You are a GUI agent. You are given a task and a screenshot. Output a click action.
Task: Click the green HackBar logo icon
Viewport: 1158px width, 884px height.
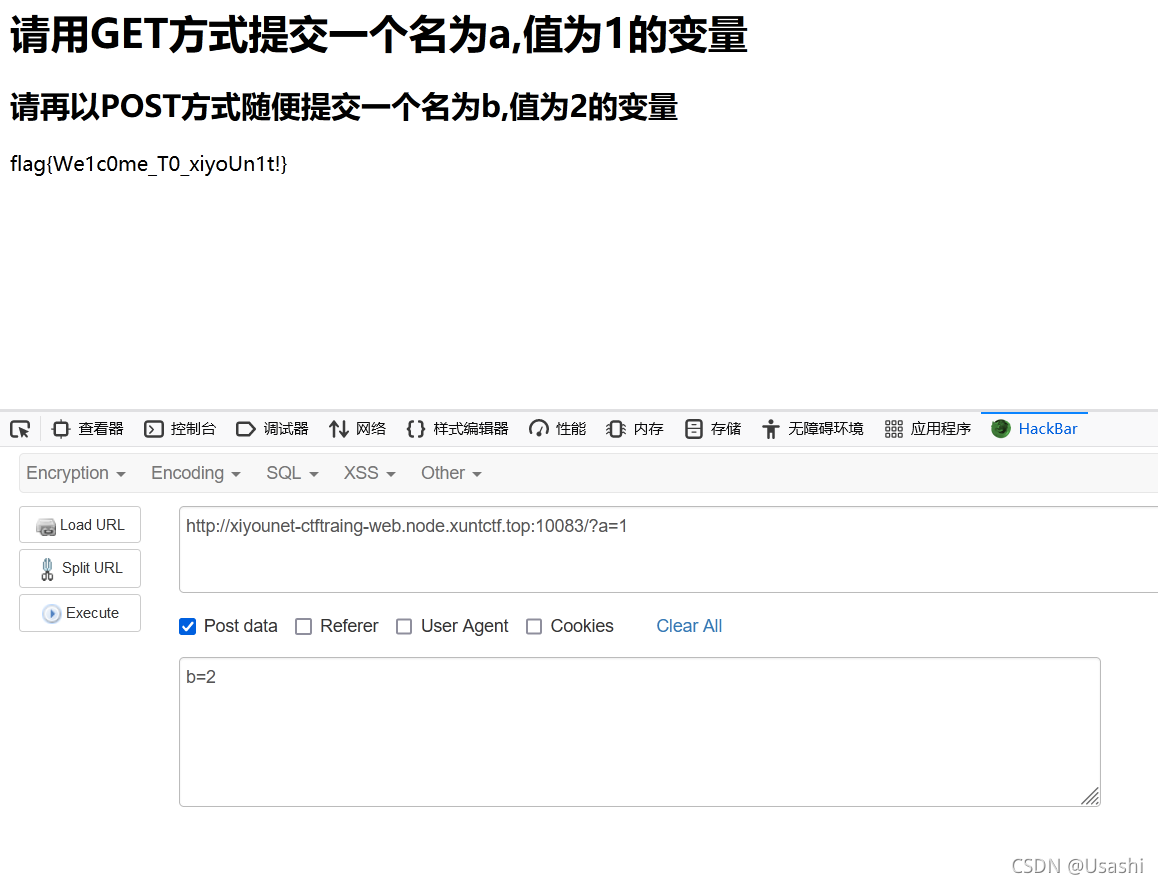[1001, 429]
